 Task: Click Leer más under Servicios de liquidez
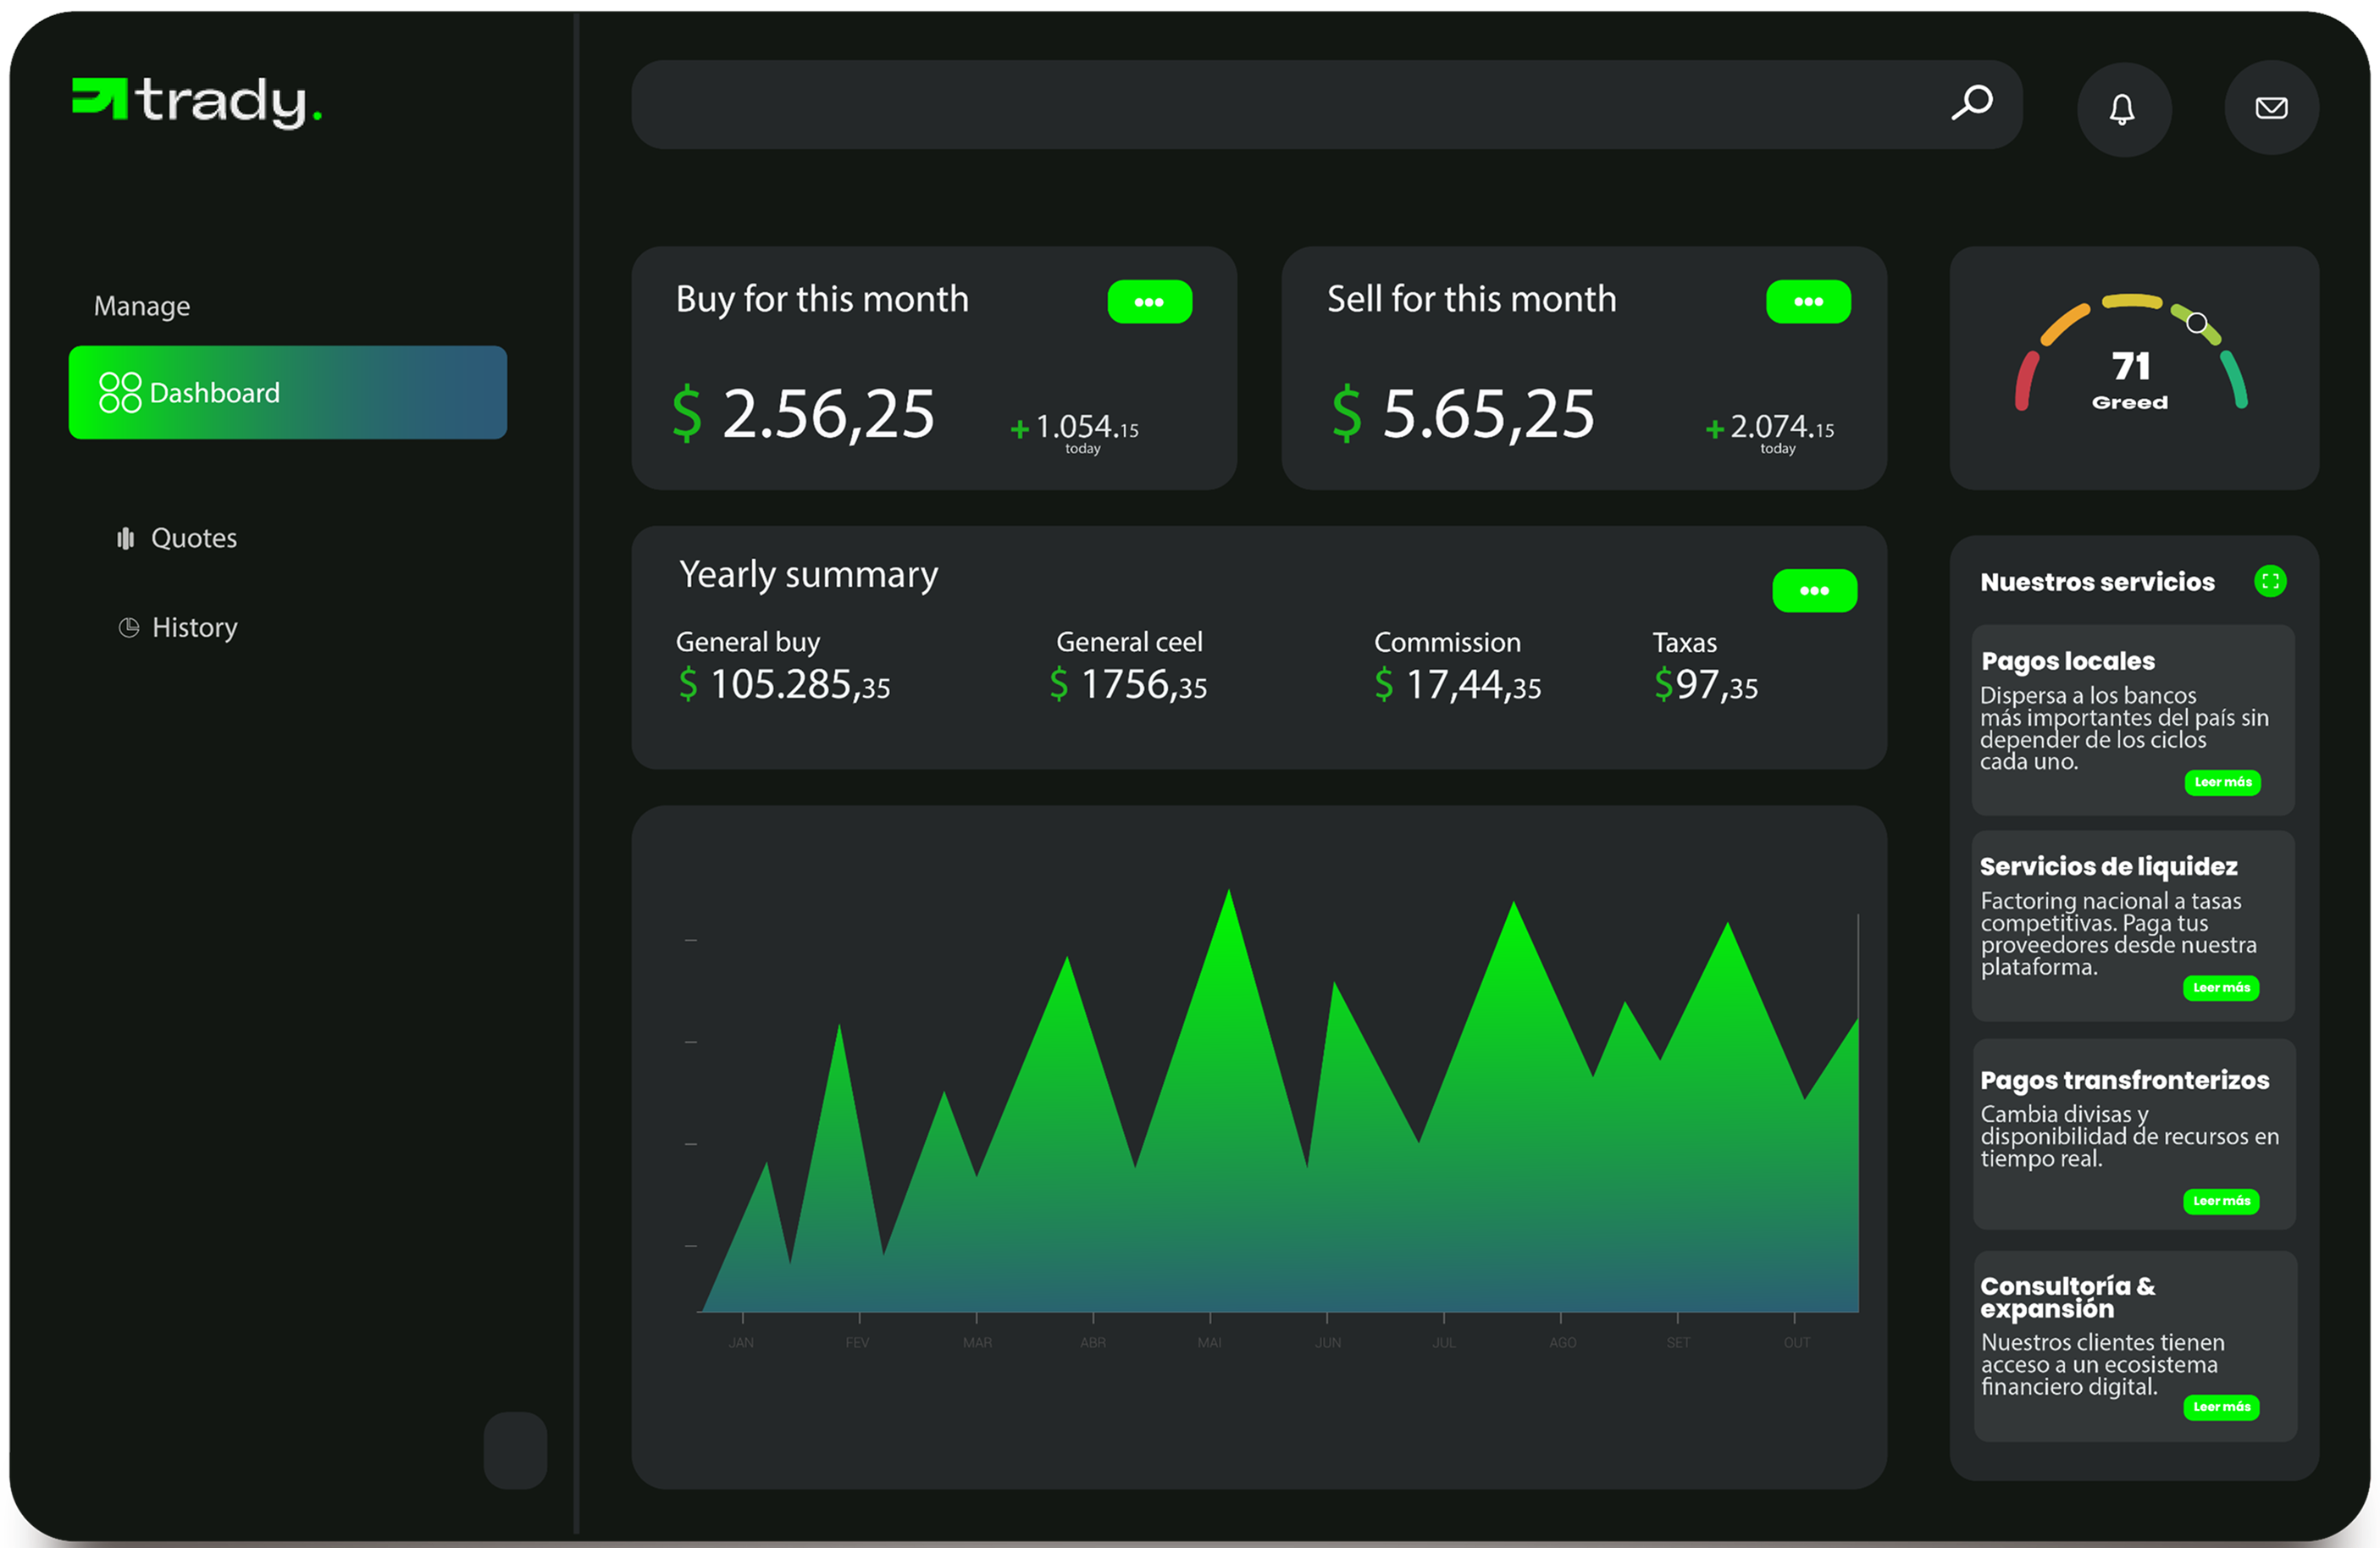click(x=2222, y=988)
